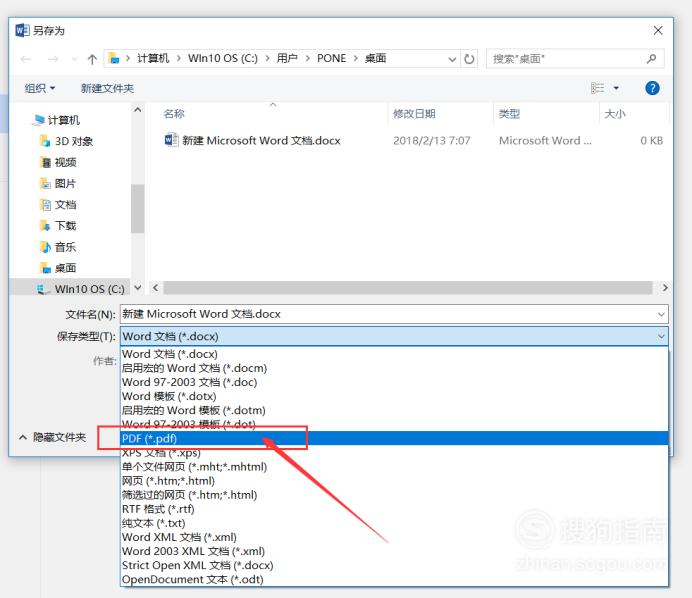692x598 pixels.
Task: Click 计算机 breadcrumb in address bar
Action: (x=153, y=58)
